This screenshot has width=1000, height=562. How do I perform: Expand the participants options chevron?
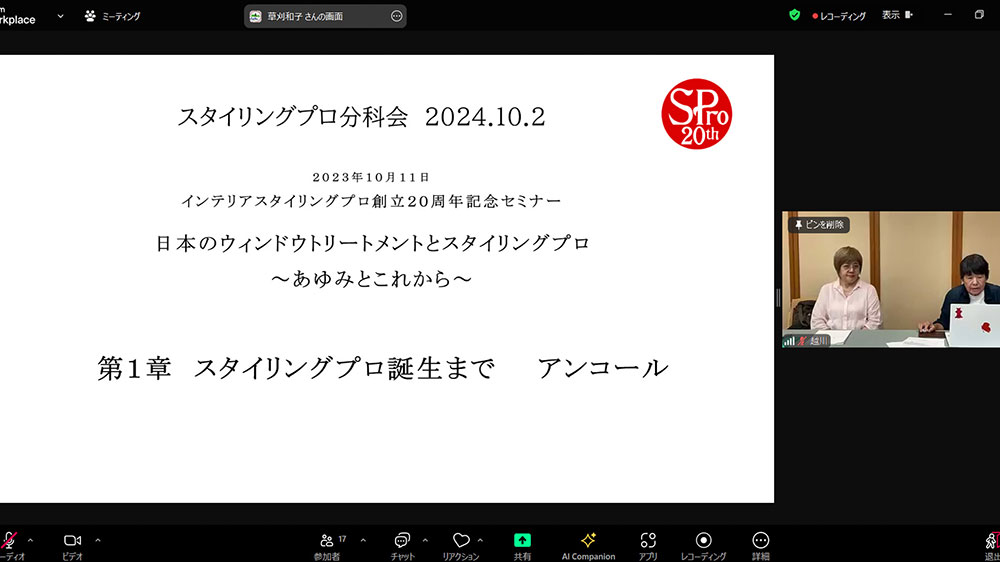tap(362, 540)
